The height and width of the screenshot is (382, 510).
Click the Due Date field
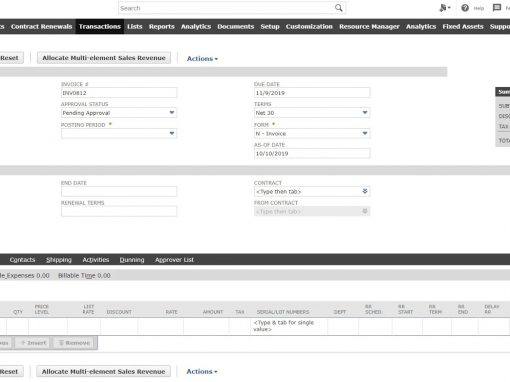click(x=312, y=93)
